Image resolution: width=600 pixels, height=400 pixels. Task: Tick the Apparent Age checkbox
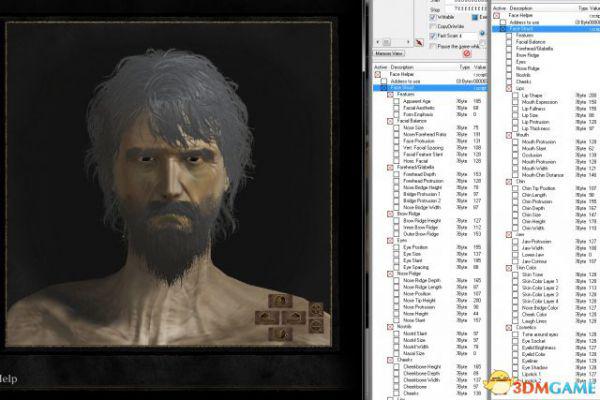[x=396, y=101]
